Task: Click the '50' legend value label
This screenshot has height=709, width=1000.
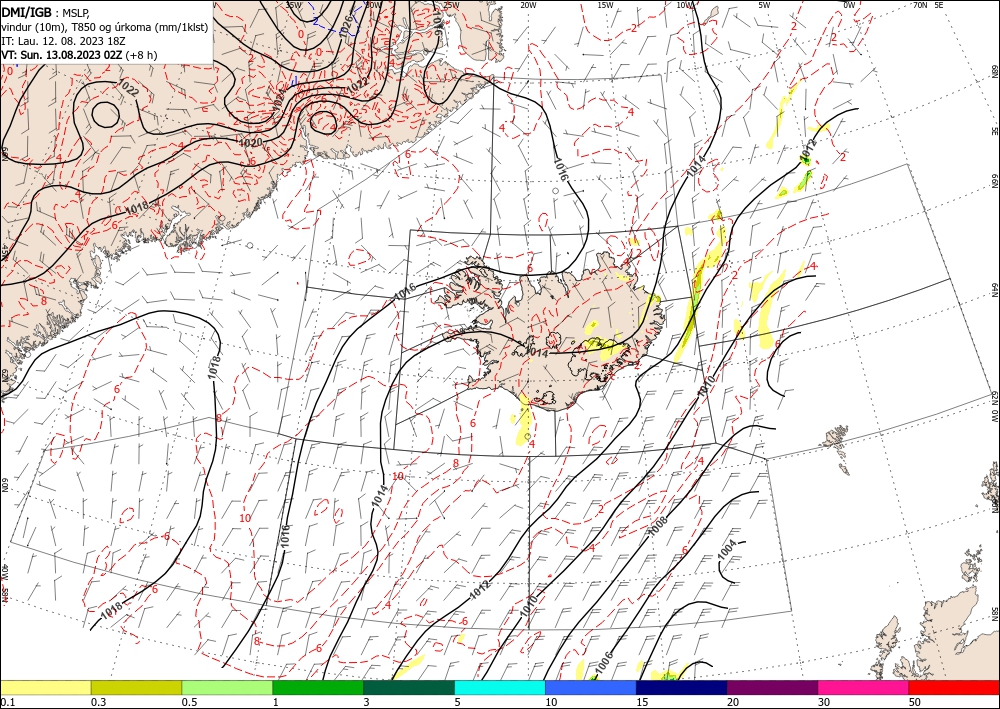Action: point(915,702)
